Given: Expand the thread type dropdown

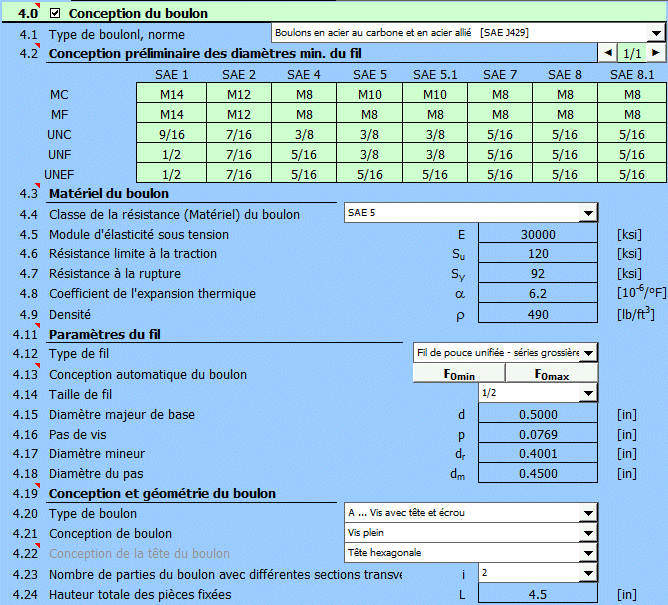Looking at the screenshot, I should (588, 353).
